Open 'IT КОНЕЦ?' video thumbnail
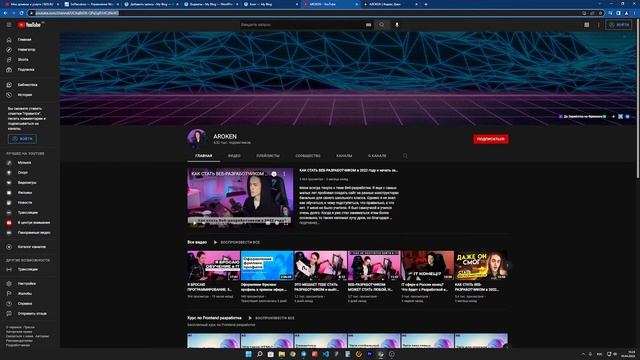The image size is (640, 360). coord(427,265)
